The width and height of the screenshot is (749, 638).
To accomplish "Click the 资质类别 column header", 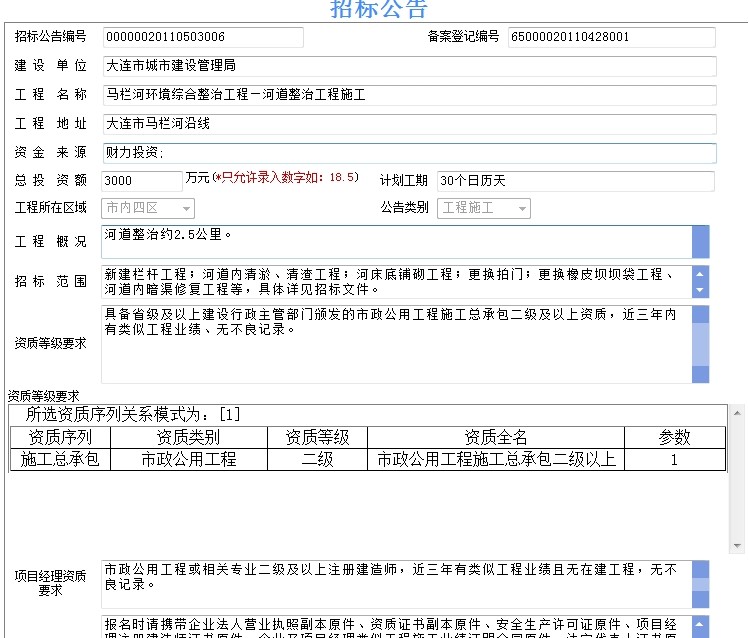I will click(x=189, y=437).
